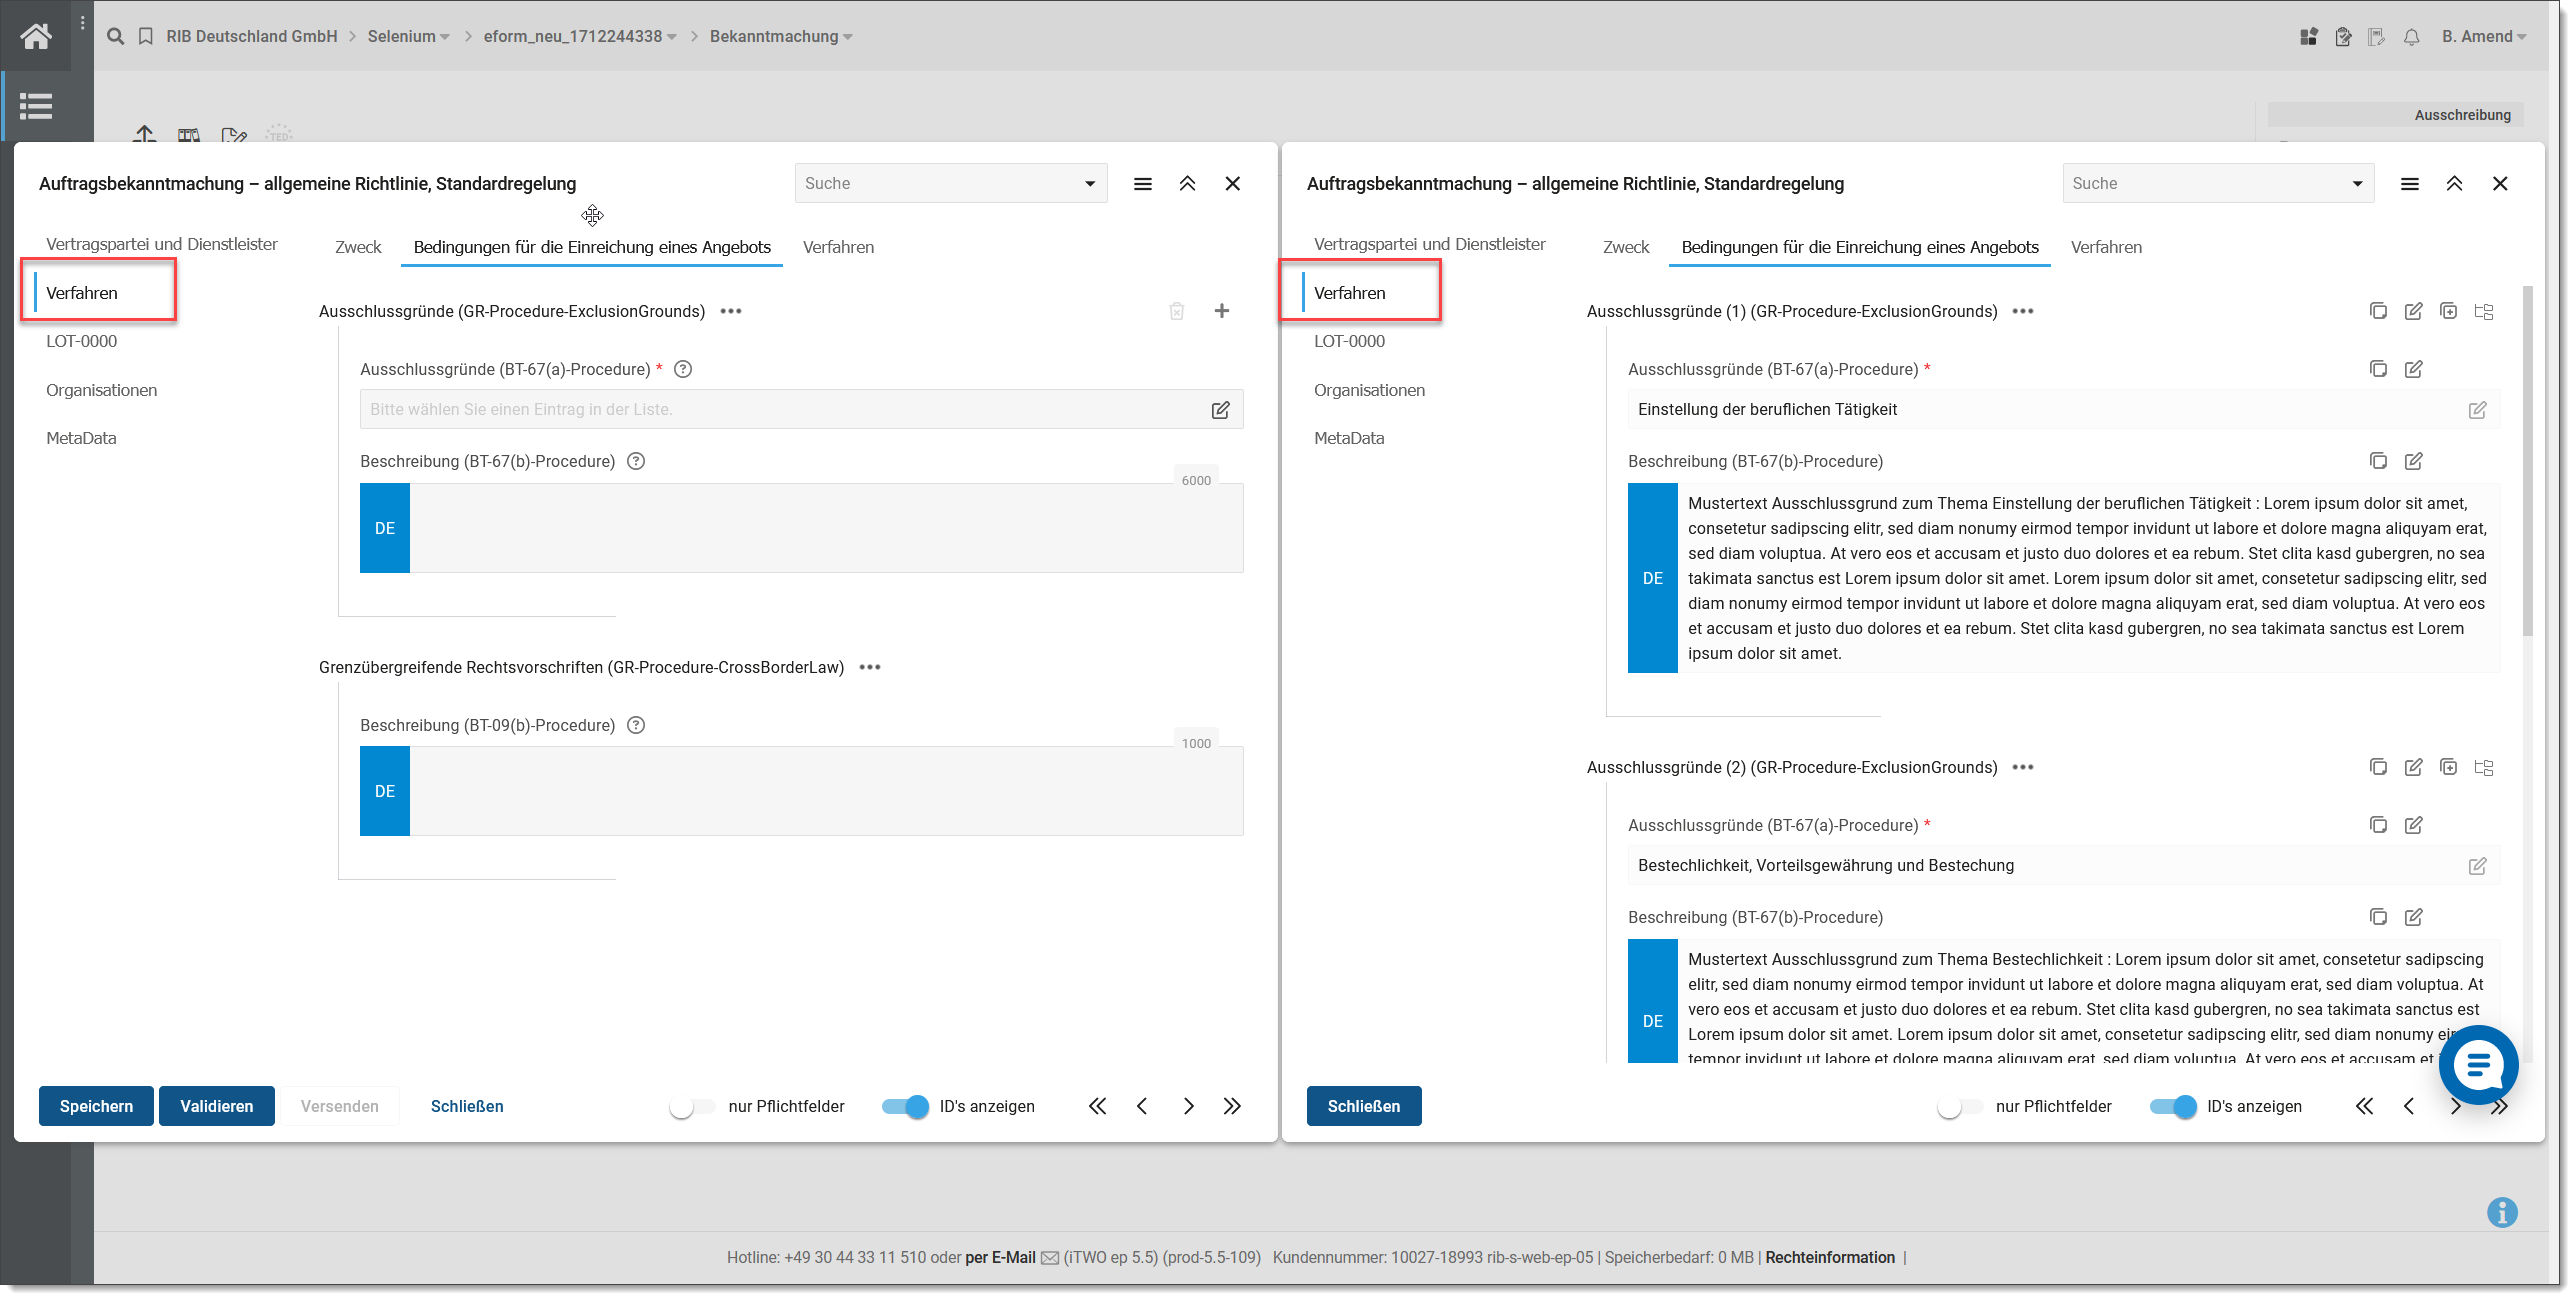
Task: Open the Rechteinformation link in footer
Action: (1830, 1257)
